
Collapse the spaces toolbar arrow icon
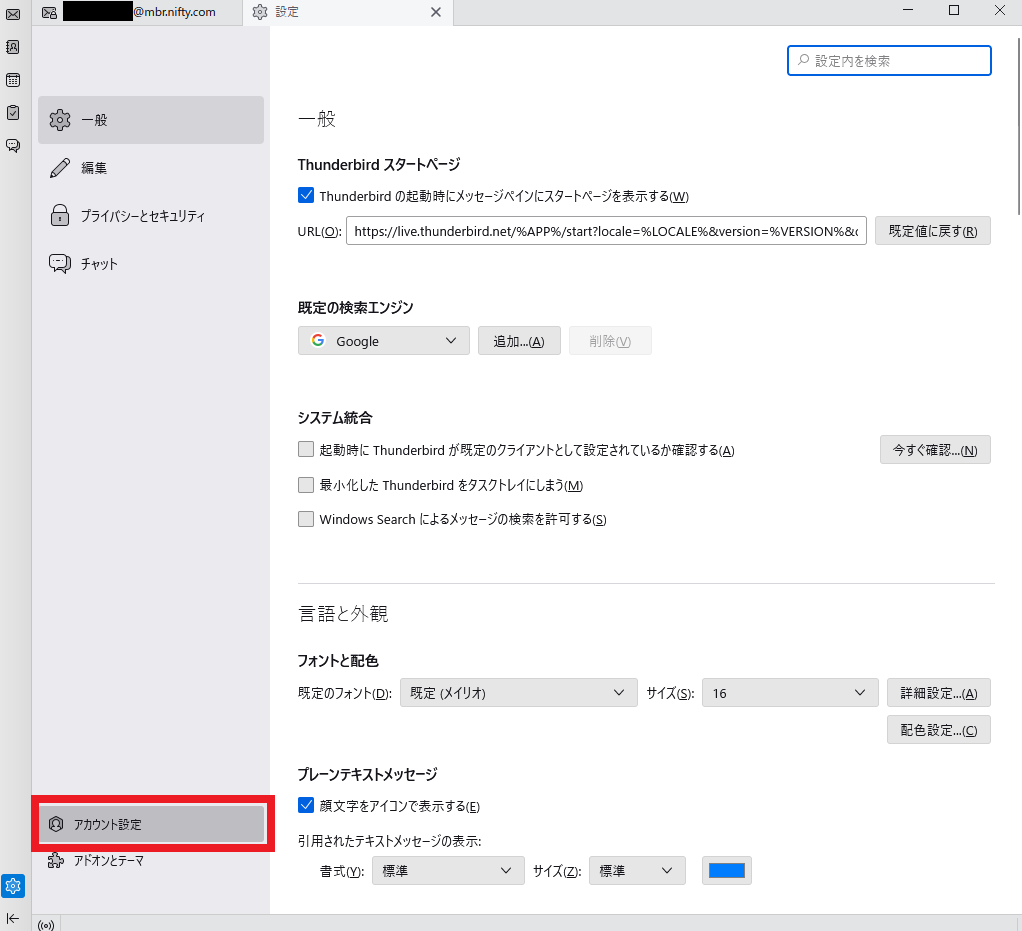[x=13, y=918]
